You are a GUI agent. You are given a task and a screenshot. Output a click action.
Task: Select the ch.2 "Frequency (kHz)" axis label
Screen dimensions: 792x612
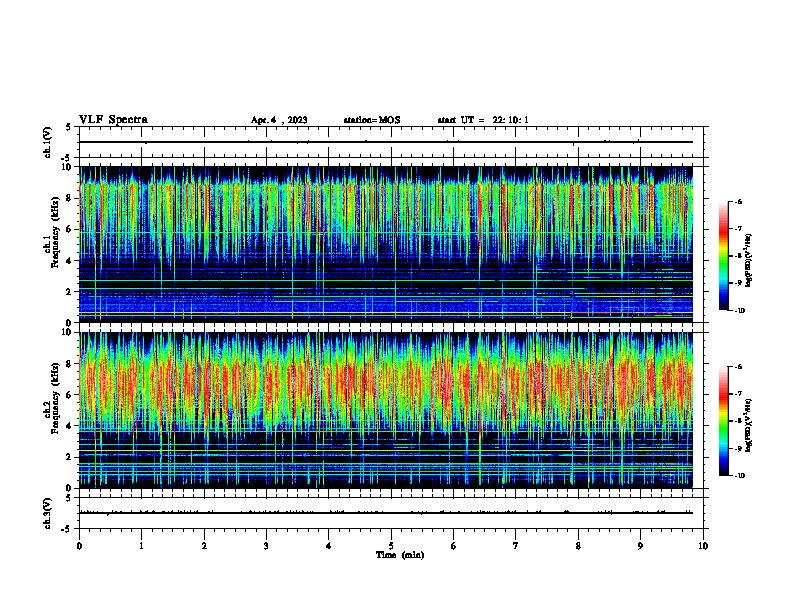coord(55,398)
